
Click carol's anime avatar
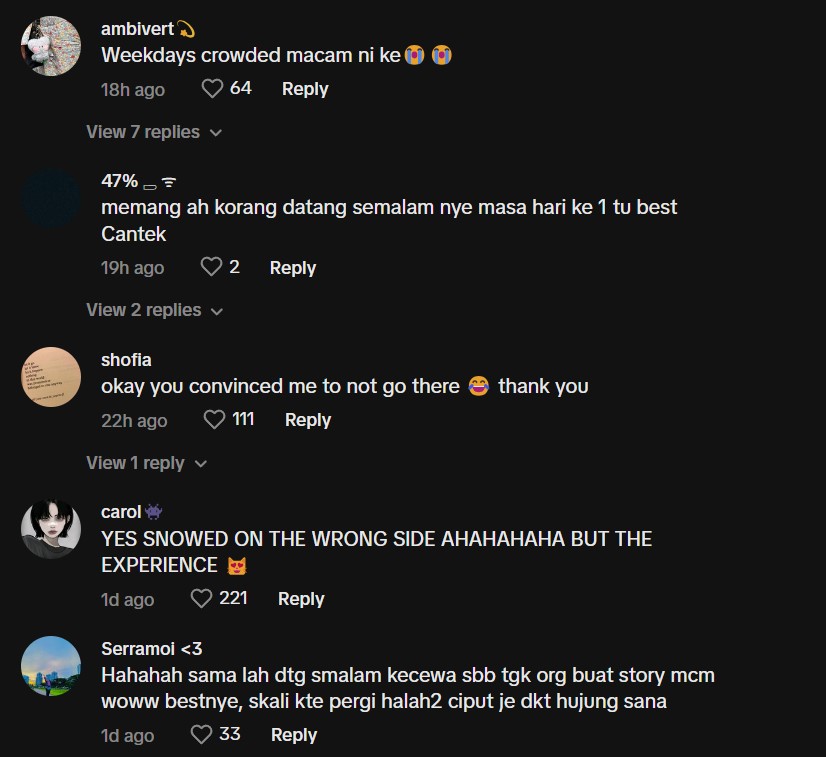click(50, 529)
